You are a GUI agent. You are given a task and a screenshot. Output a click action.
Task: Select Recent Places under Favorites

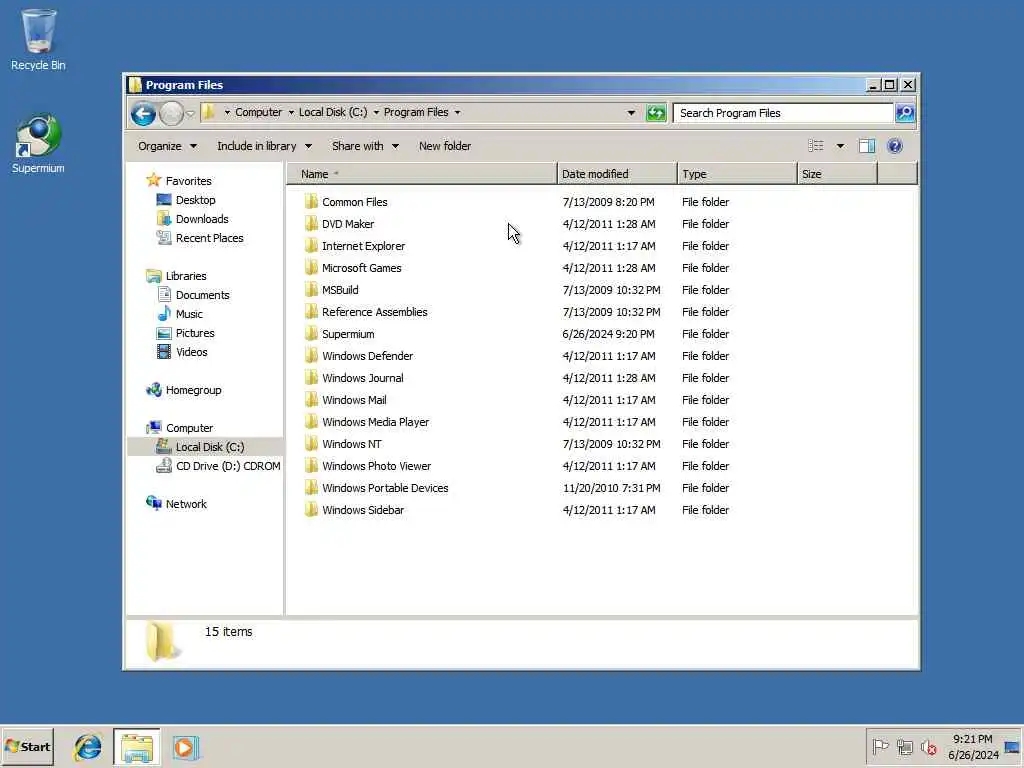coord(209,238)
